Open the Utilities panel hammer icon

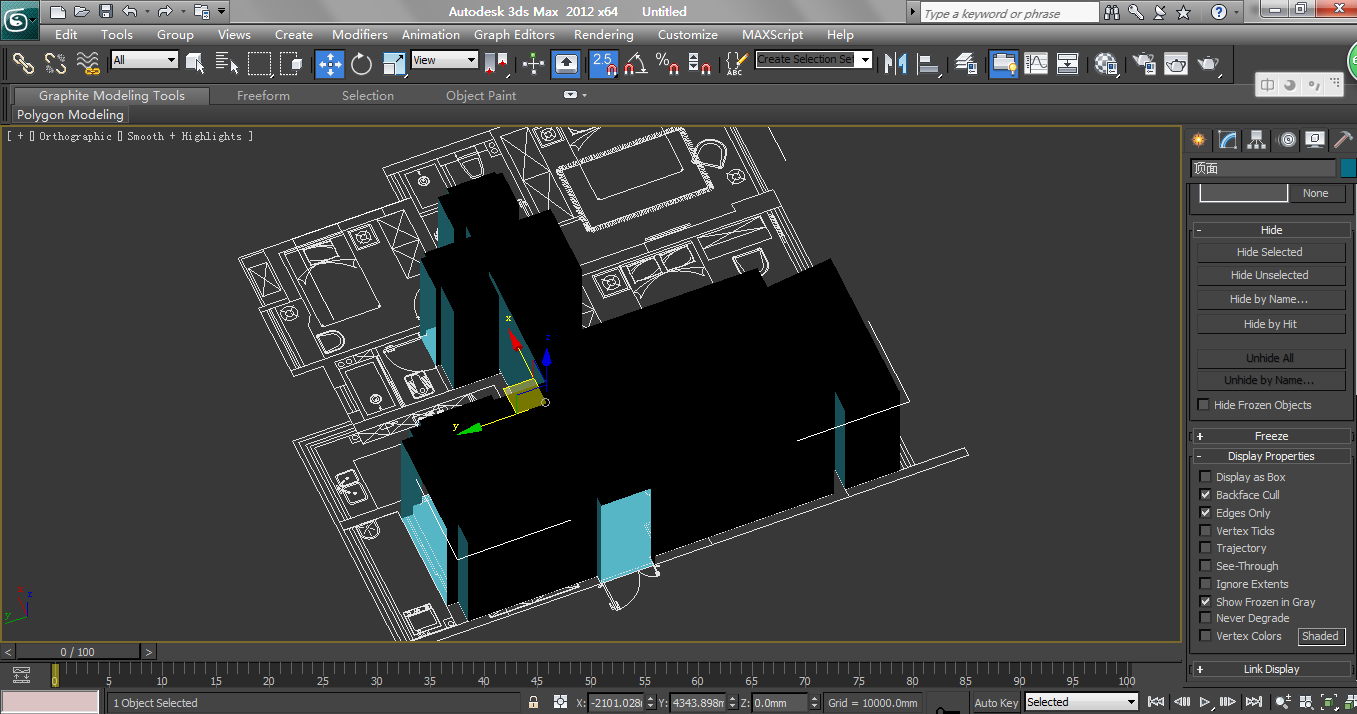pos(1342,140)
